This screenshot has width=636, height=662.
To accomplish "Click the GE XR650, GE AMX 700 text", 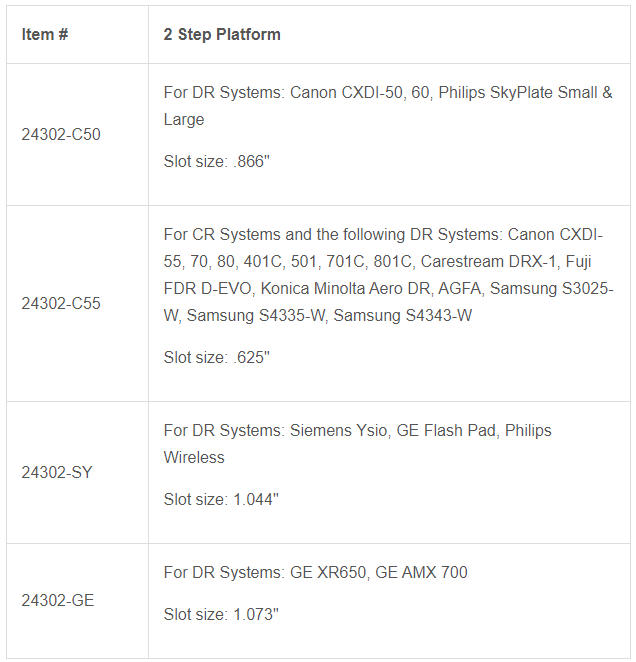I will coord(379,572).
